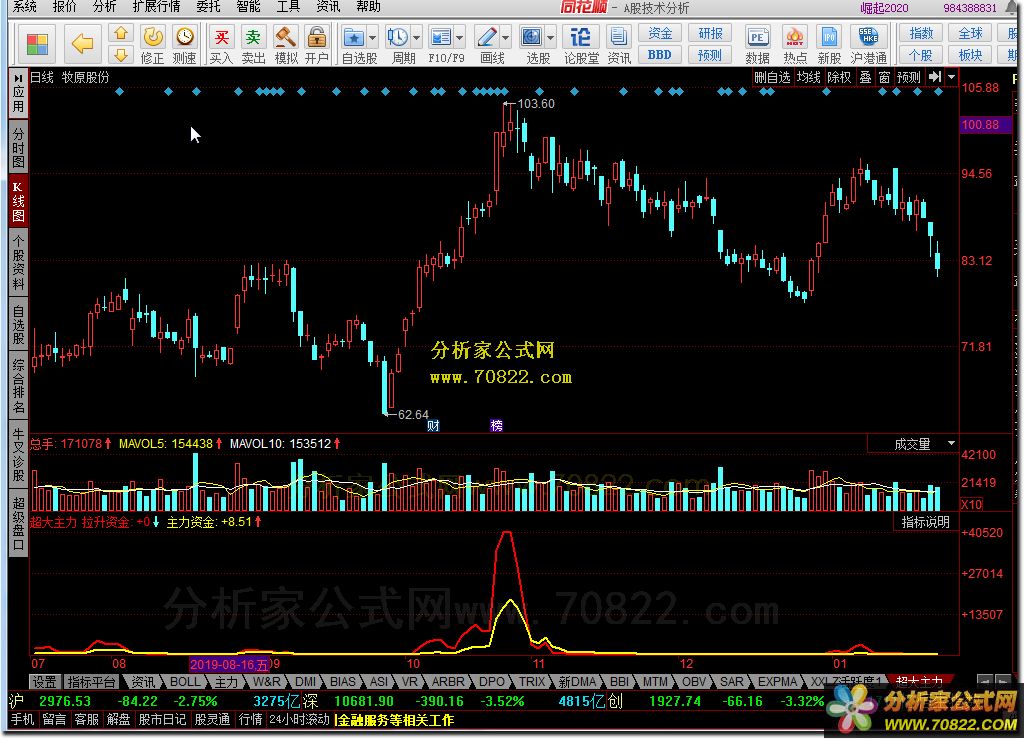This screenshot has width=1026, height=740.
Task: Click the 开户 open account lock icon
Action: point(317,44)
